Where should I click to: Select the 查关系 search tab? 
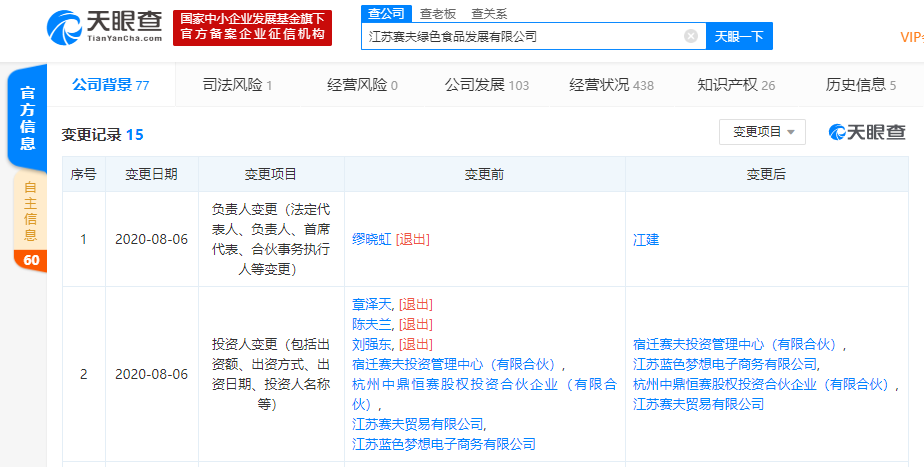click(x=489, y=13)
